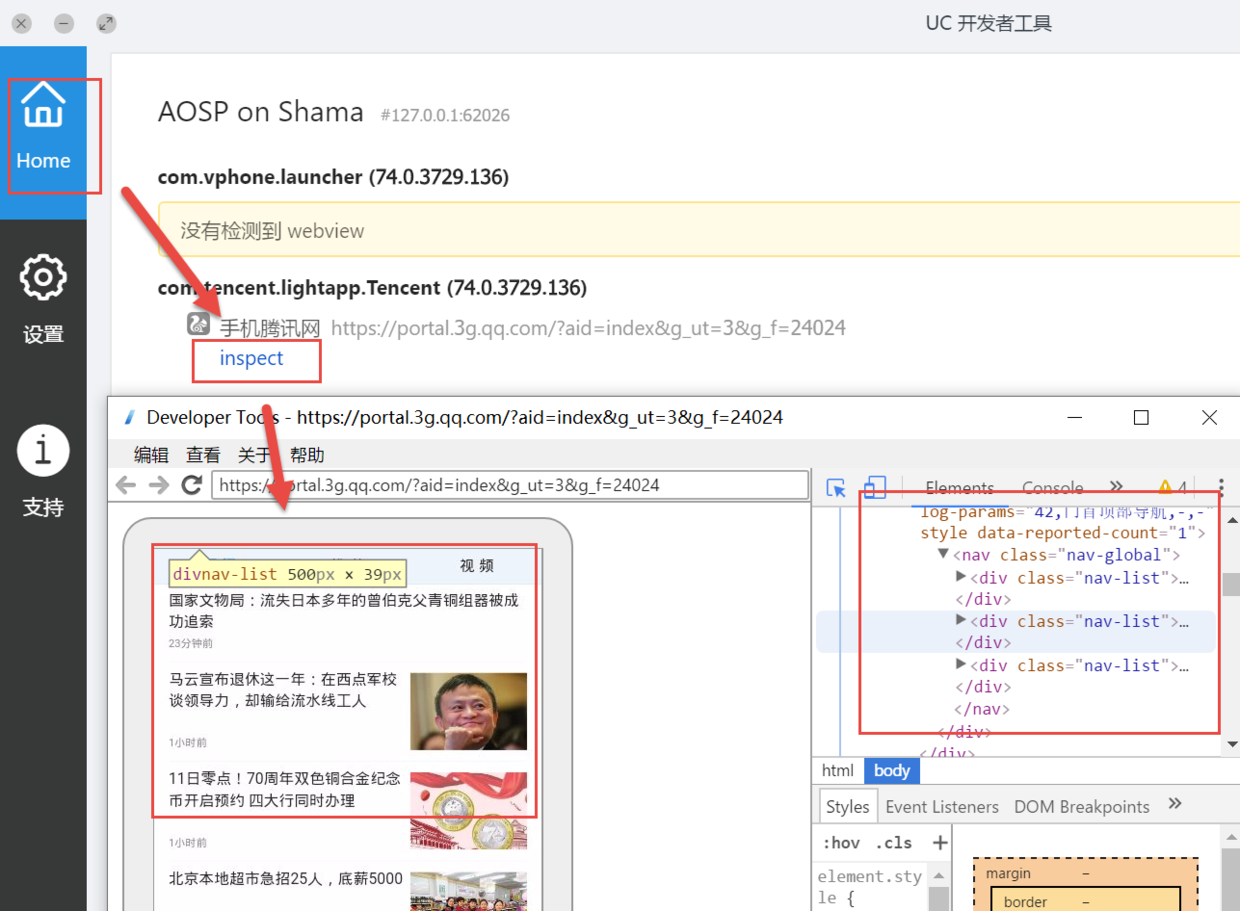This screenshot has width=1240, height=911.
Task: Toggle the .cls class editor
Action: 893,843
